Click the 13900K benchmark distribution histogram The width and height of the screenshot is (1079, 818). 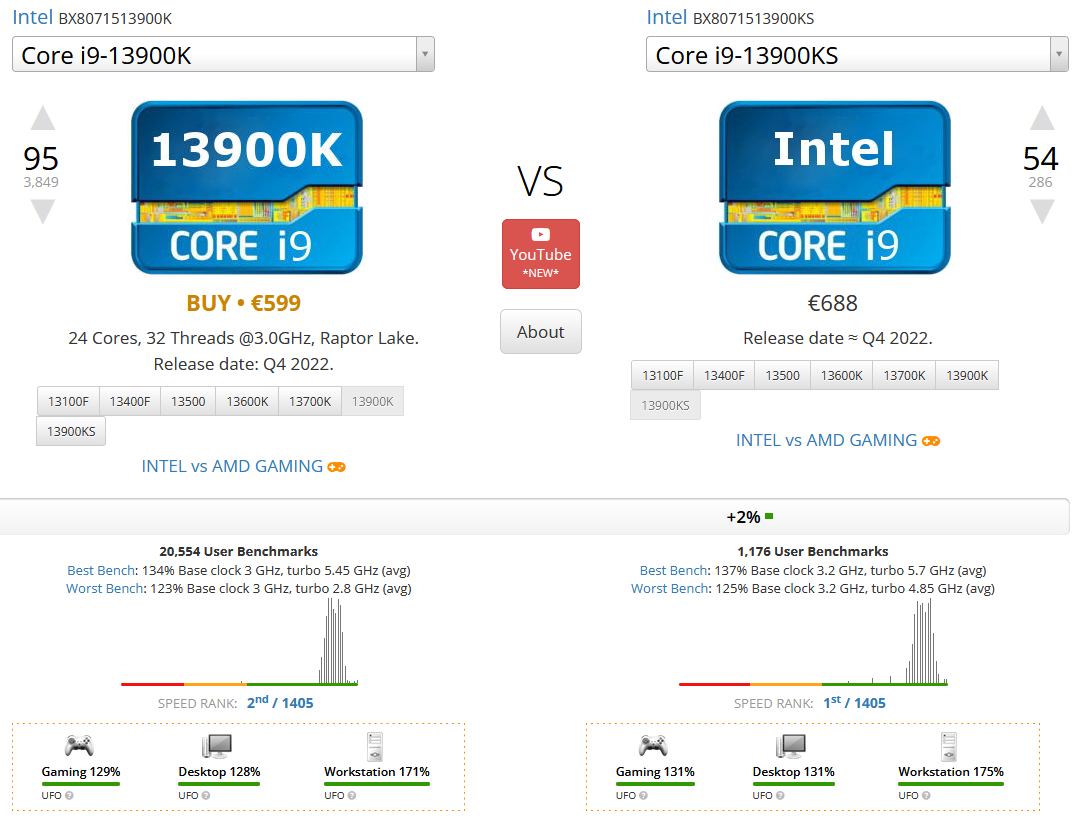239,642
